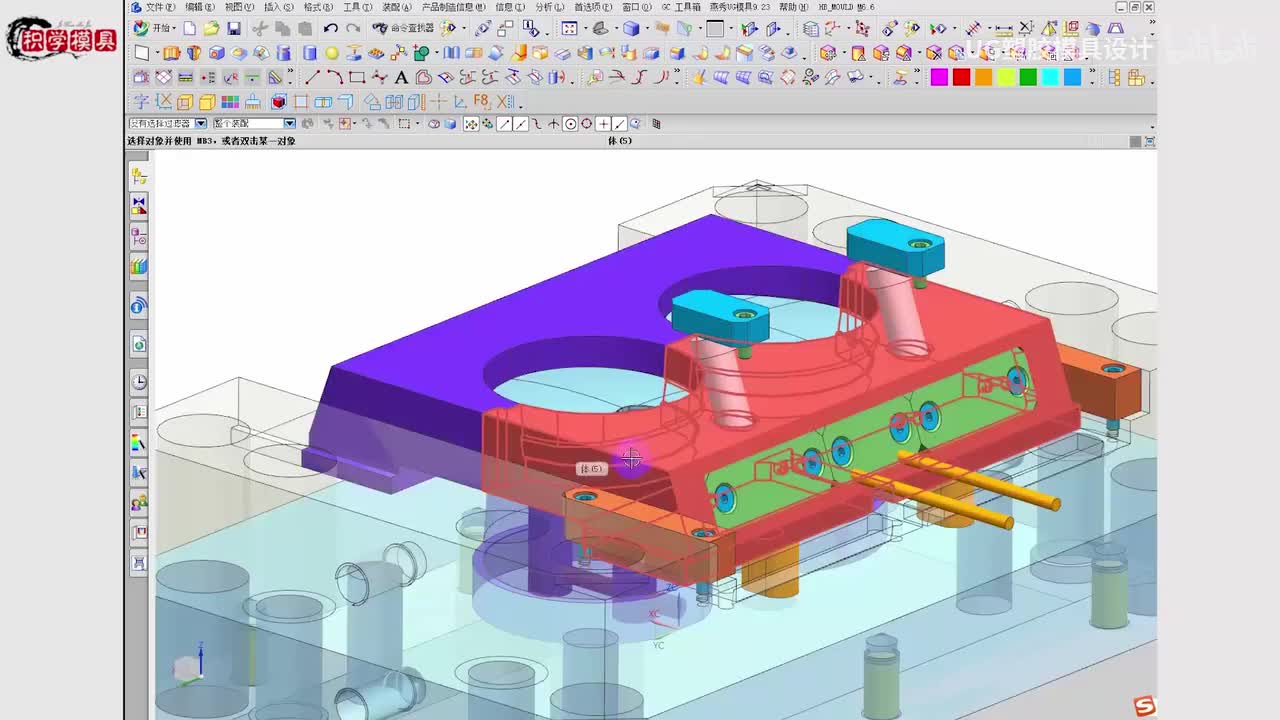Toggle the Intersection snap option
The image size is (1280, 720).
point(553,124)
